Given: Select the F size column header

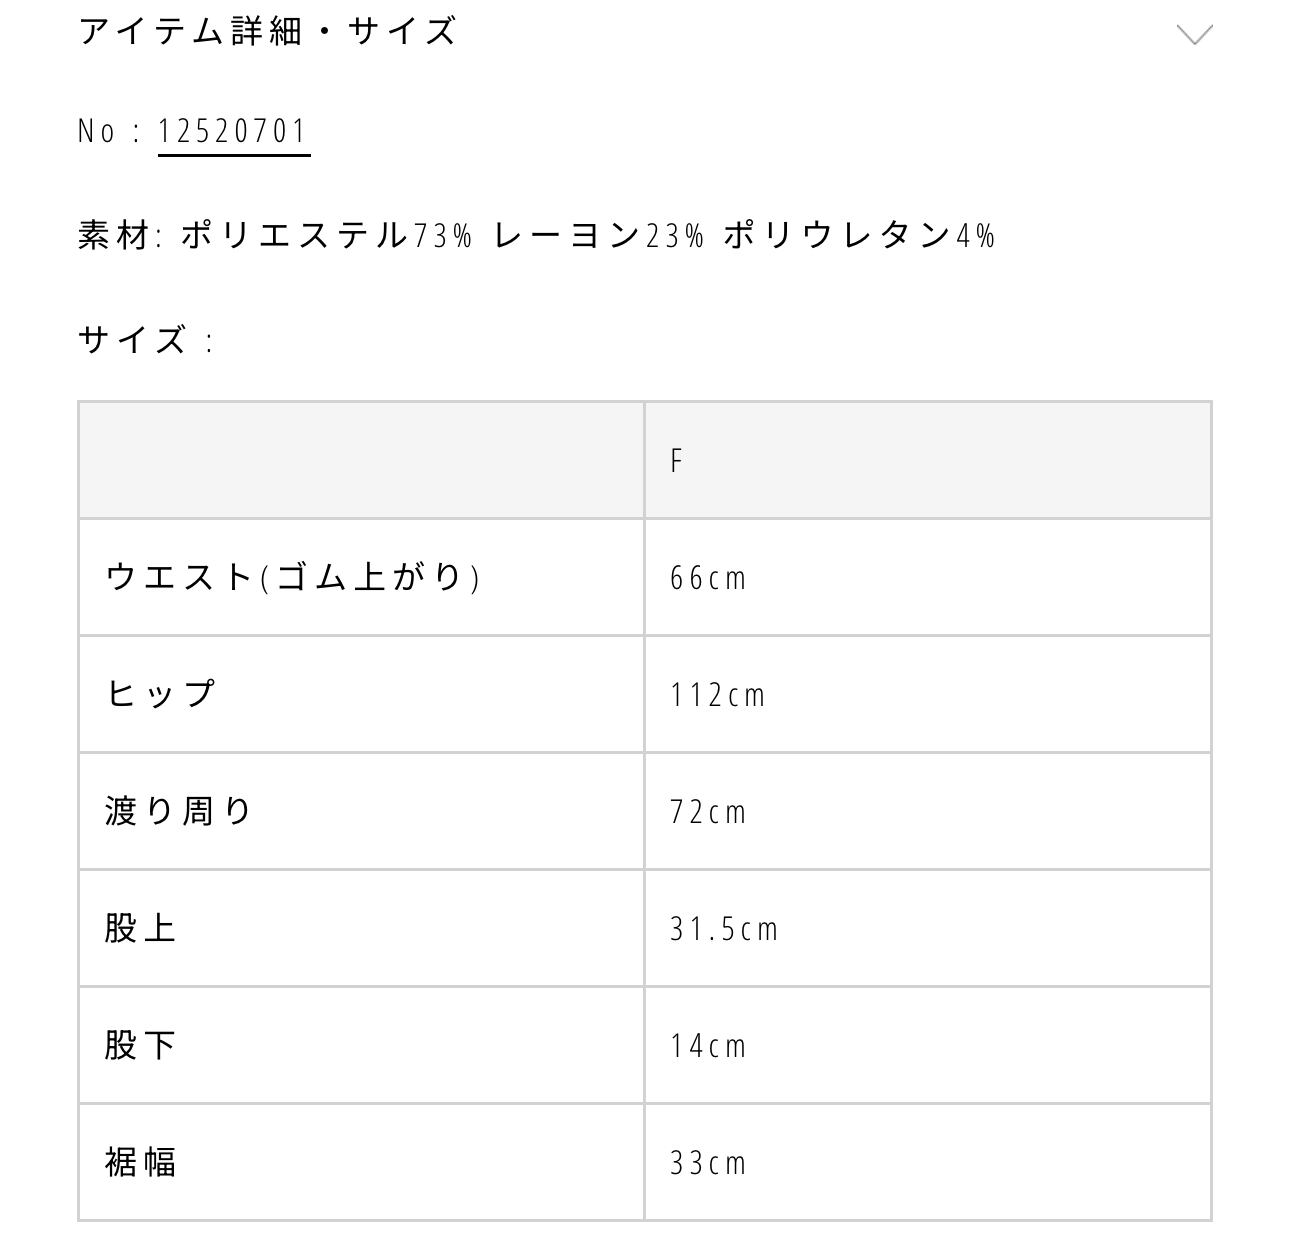Looking at the screenshot, I should (x=677, y=461).
